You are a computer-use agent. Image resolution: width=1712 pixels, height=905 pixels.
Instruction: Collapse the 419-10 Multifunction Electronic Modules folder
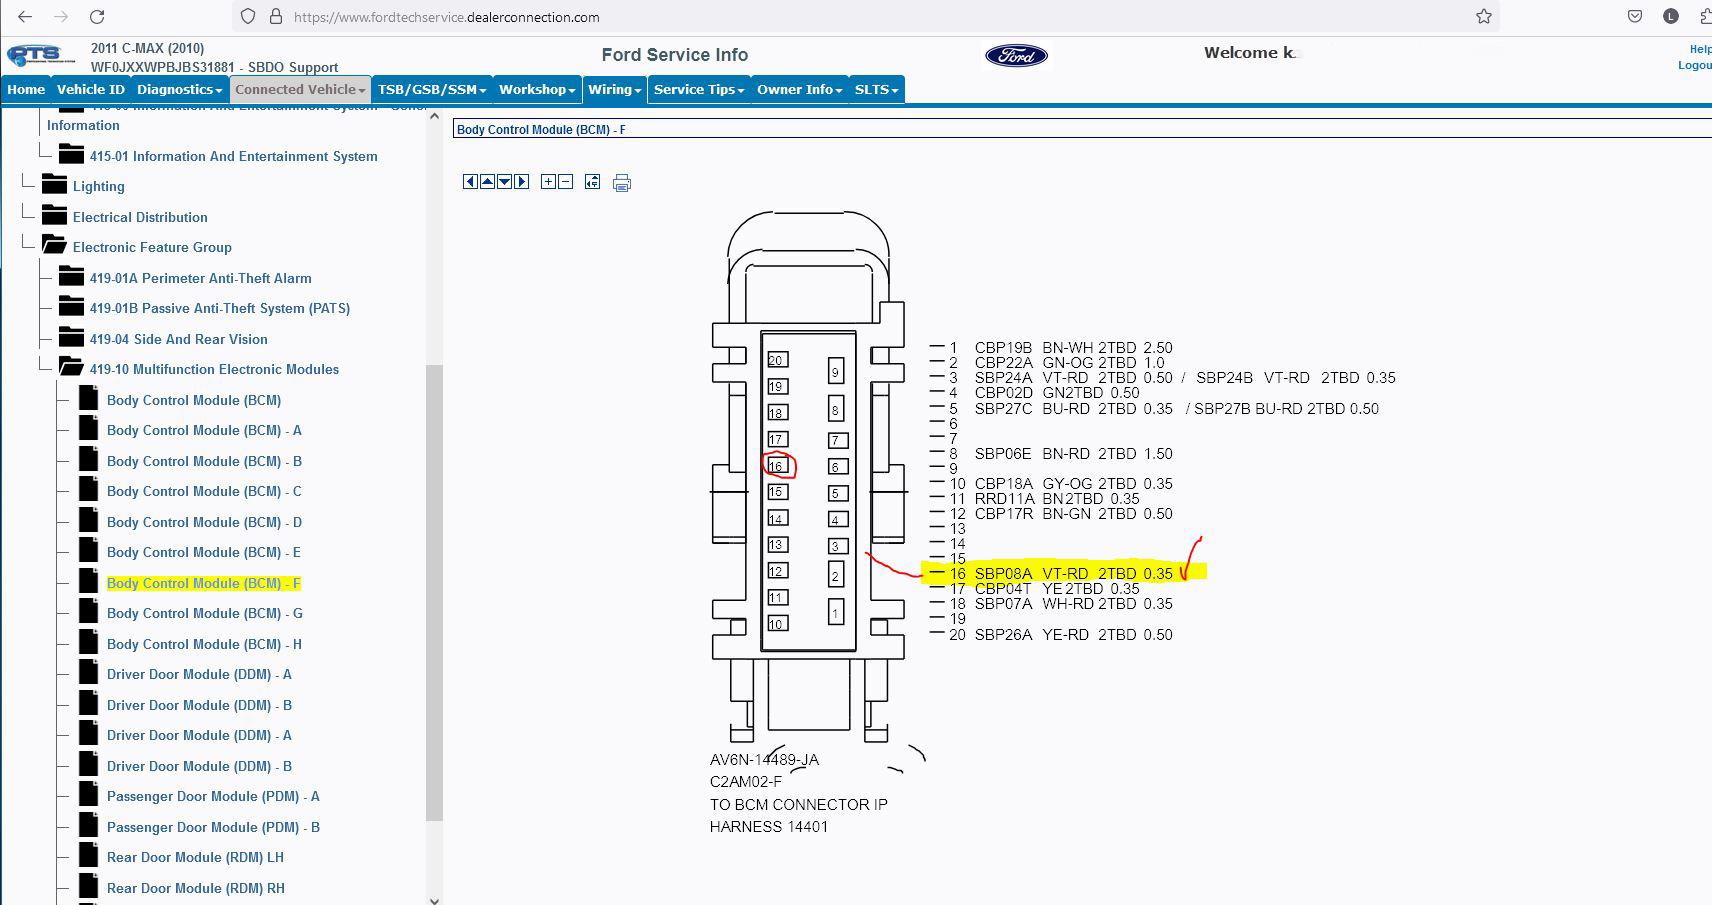pos(71,367)
